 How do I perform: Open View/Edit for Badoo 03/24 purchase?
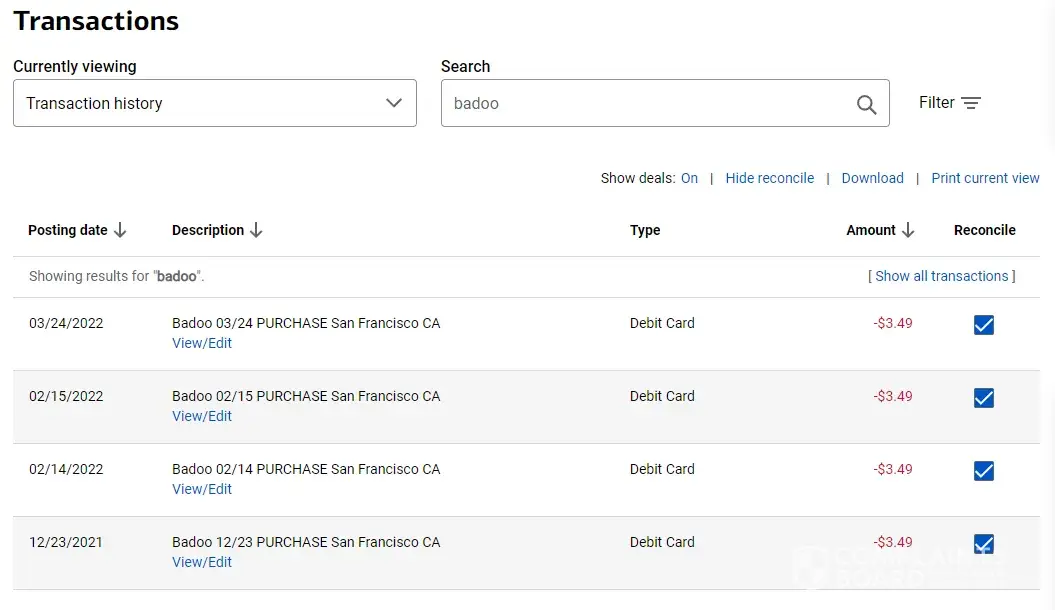tap(202, 343)
